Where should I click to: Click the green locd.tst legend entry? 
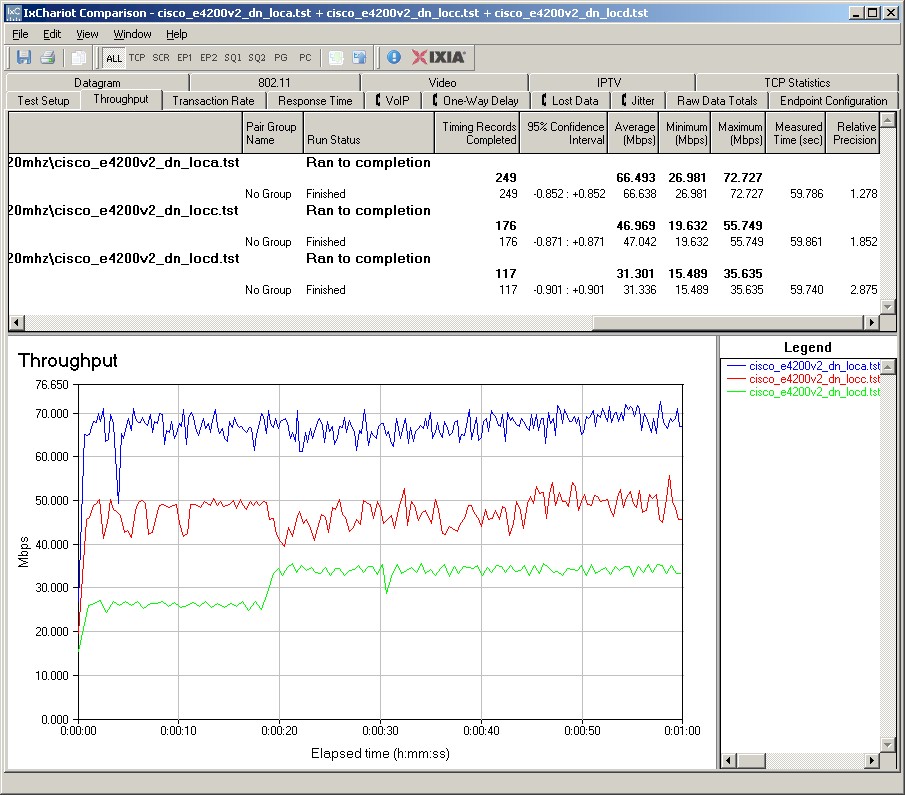coord(803,392)
